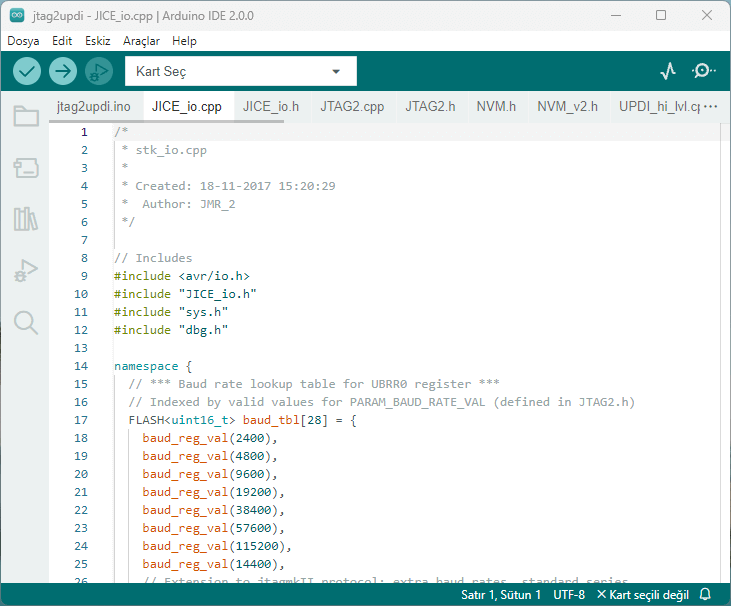The width and height of the screenshot is (731, 606).
Task: Open the Boards Manager sidebar panel
Action: pyautogui.click(x=26, y=168)
